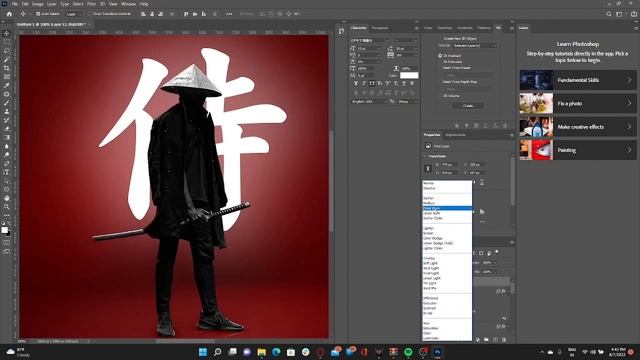Select the Eraser tool

(7, 129)
